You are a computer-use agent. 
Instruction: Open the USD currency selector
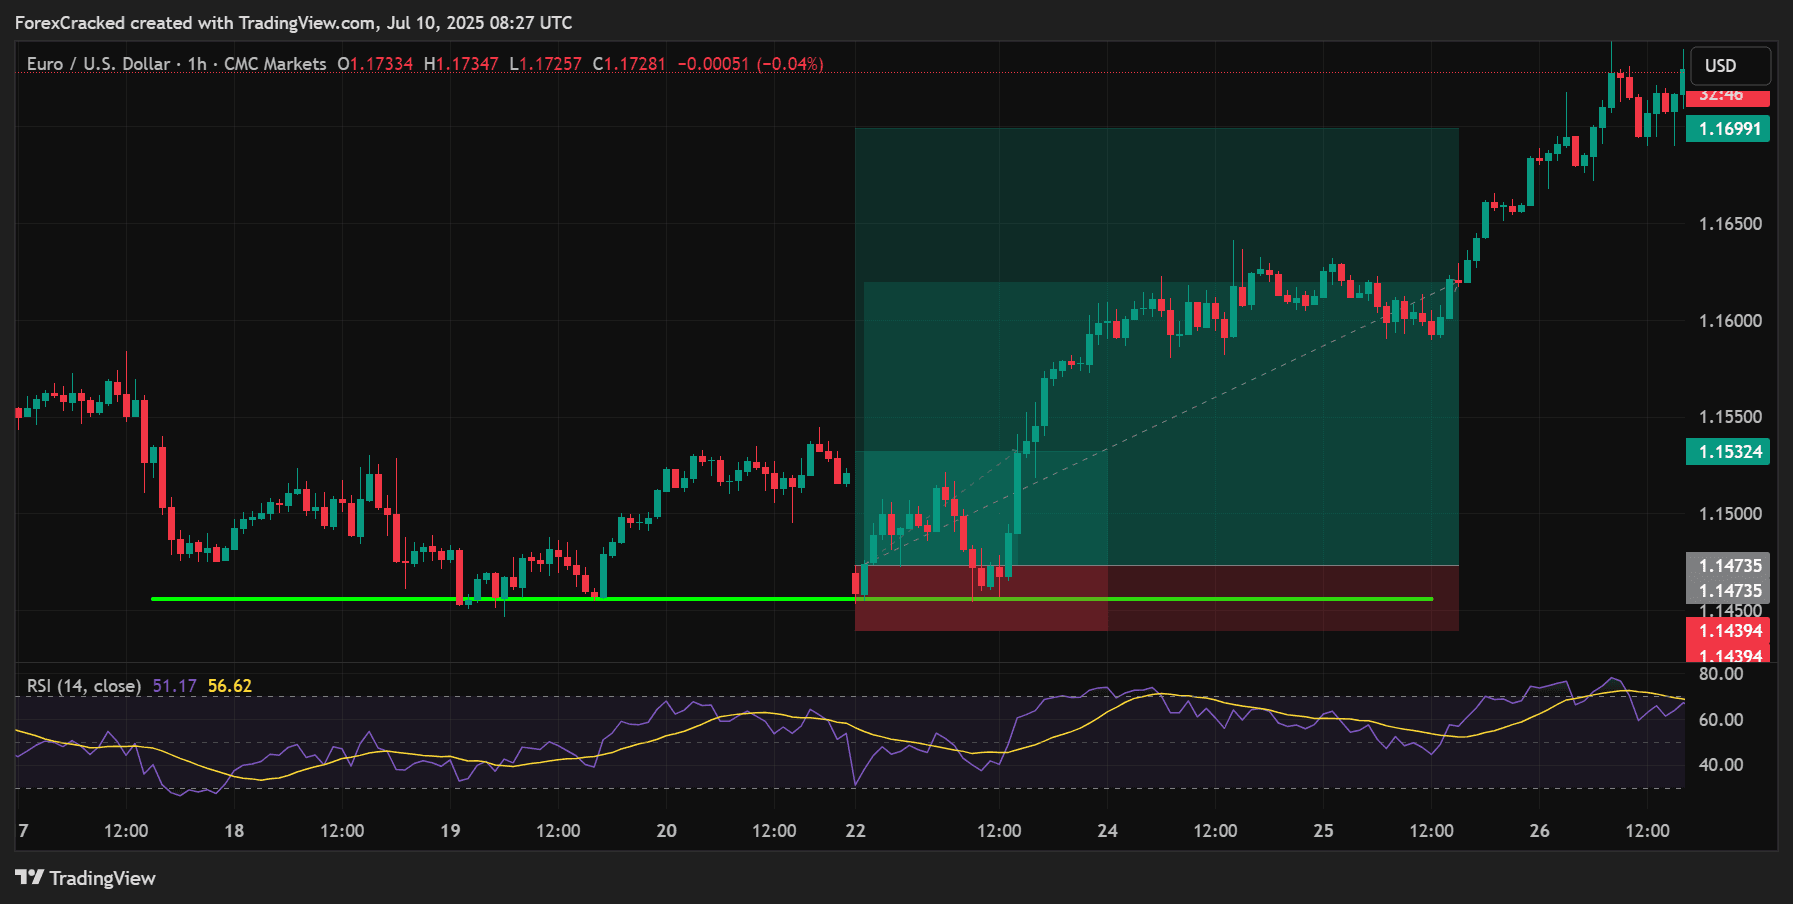tap(1727, 66)
